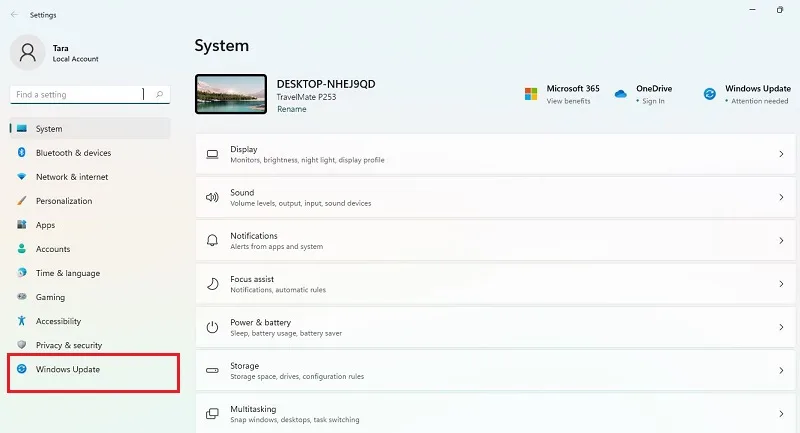
Task: Click the Gaming controller icon
Action: [x=21, y=296]
